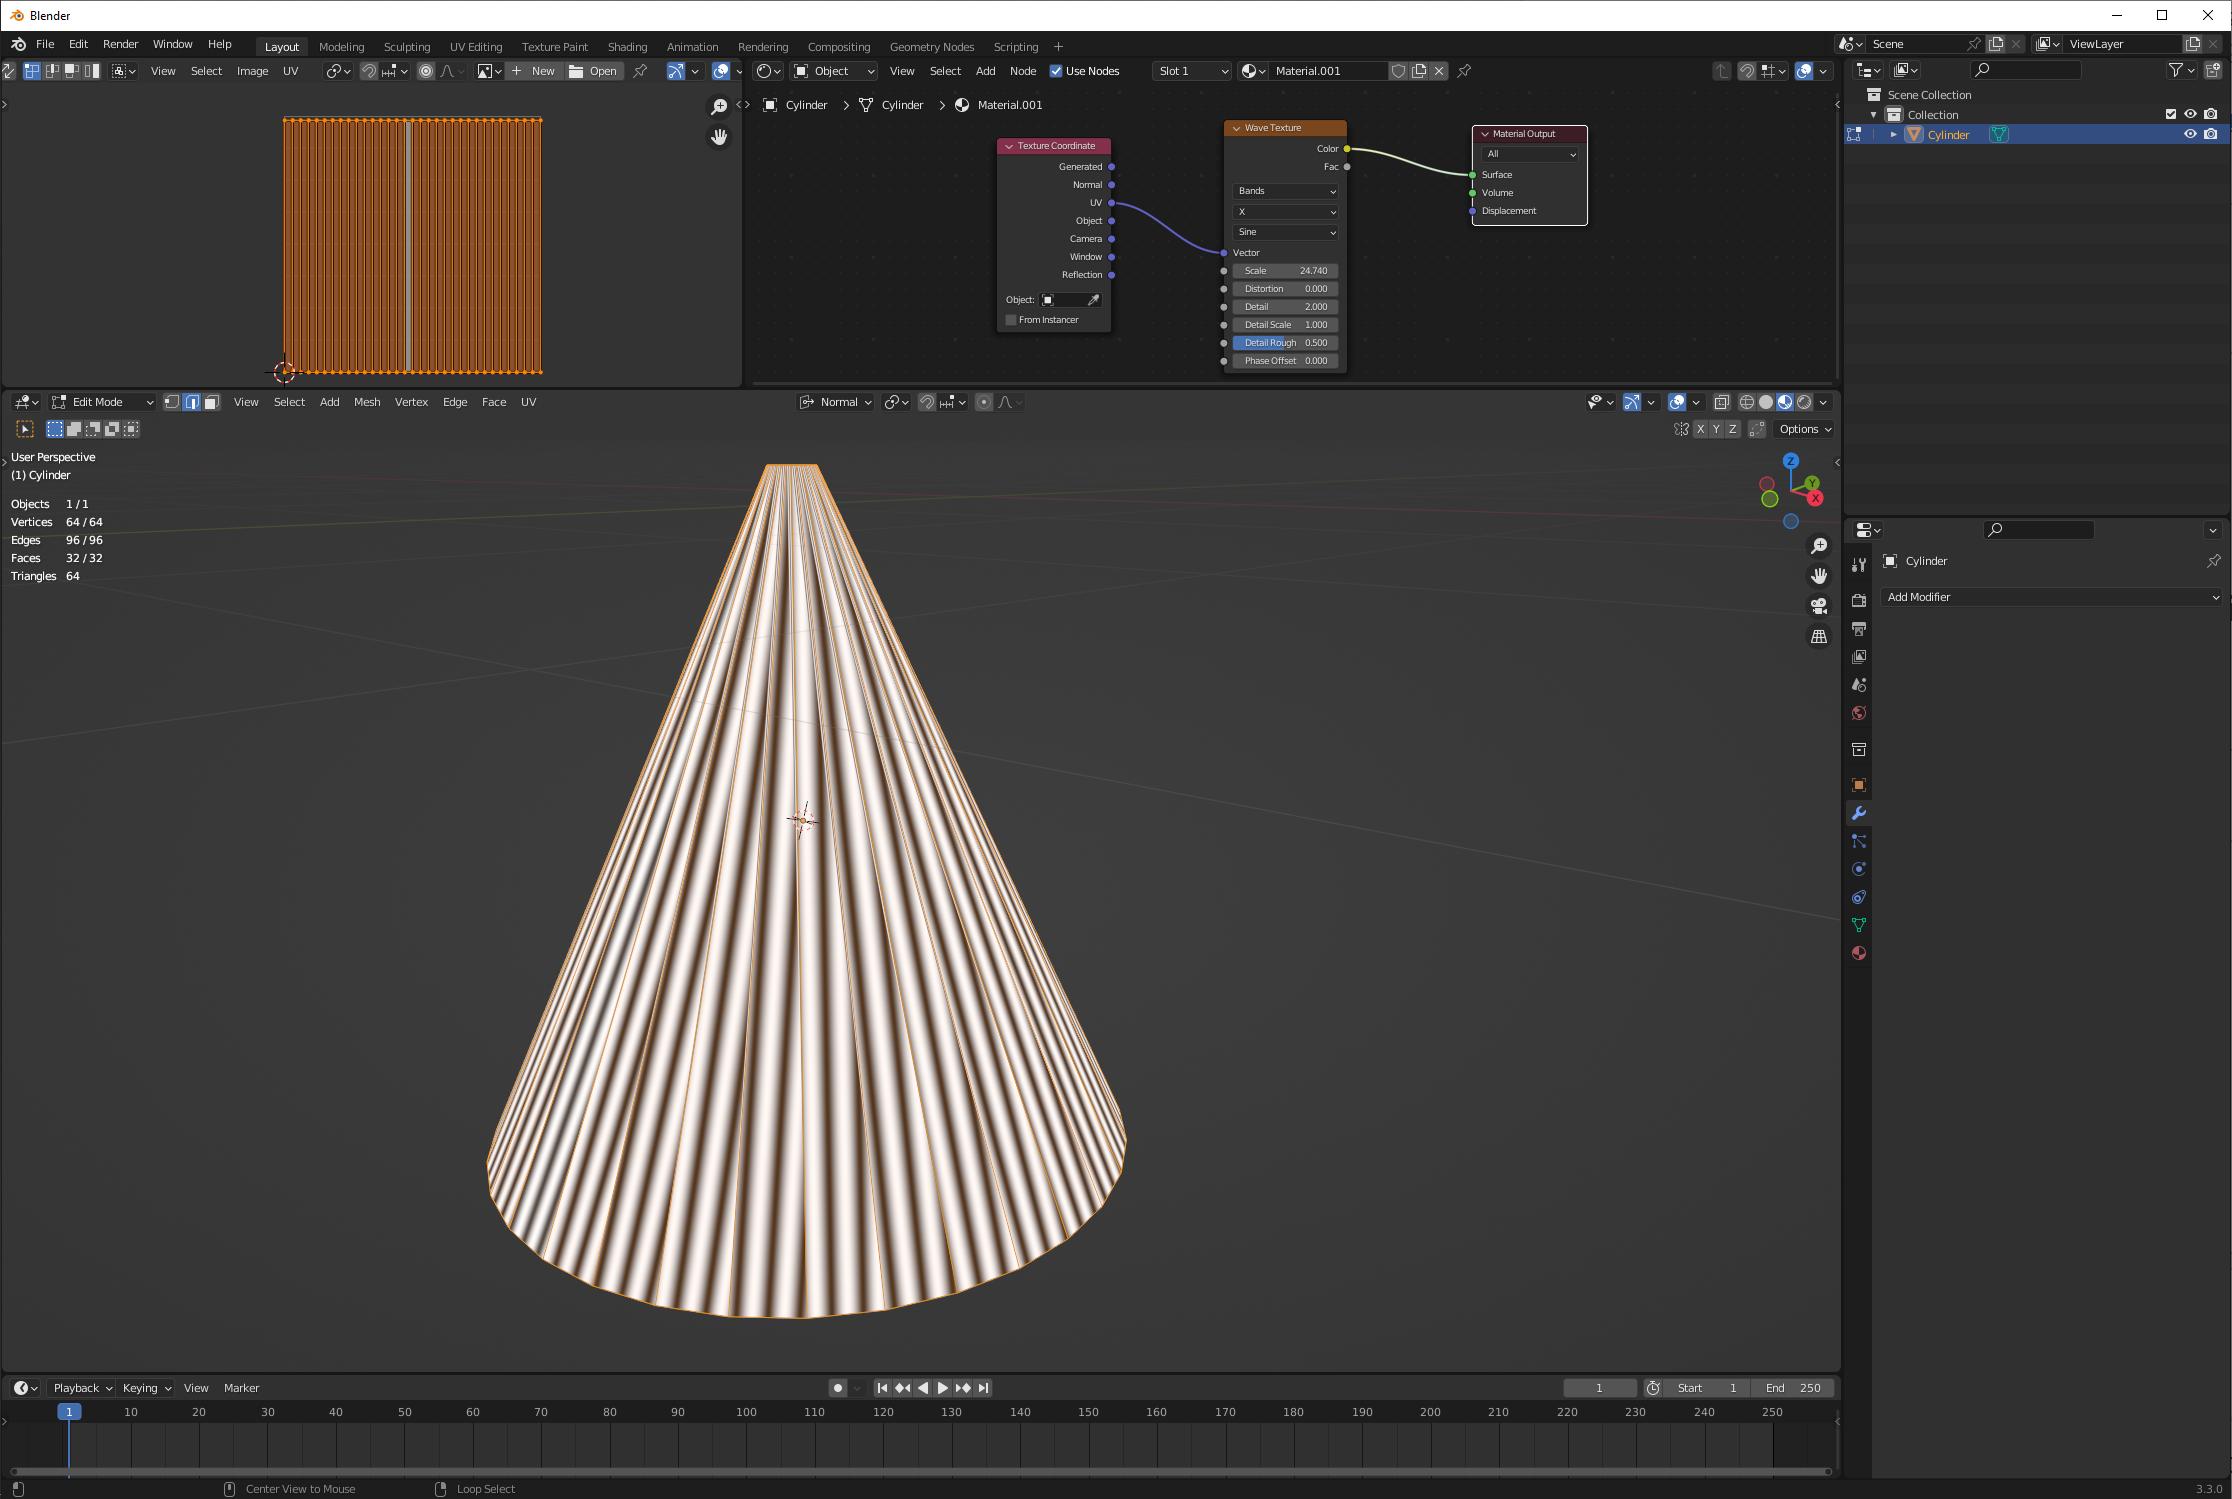Pin the Cylinder properties panel

[2213, 561]
